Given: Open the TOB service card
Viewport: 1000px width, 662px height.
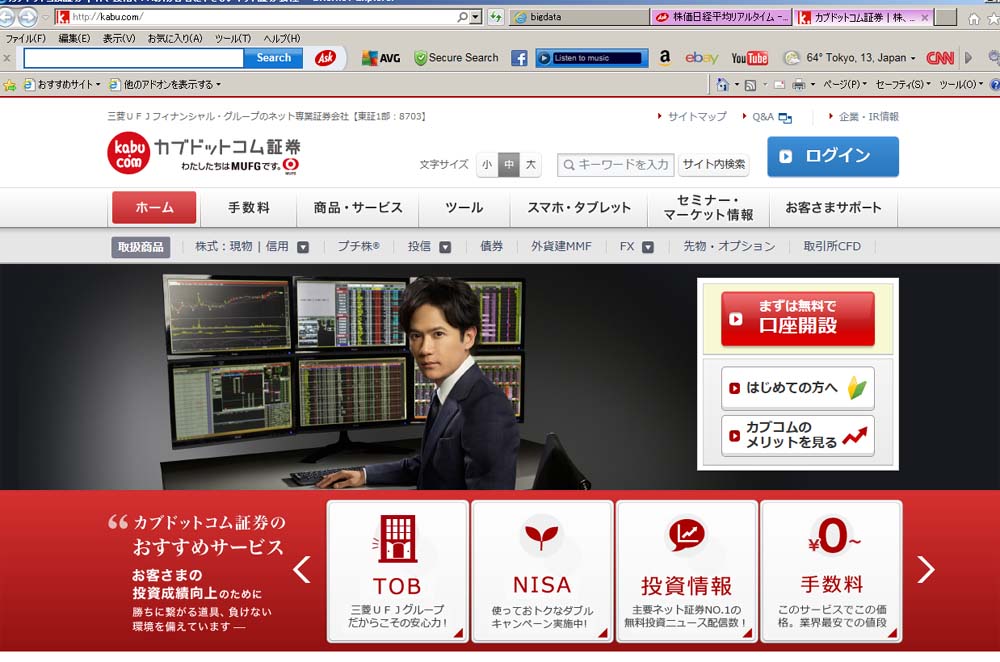Looking at the screenshot, I should (397, 571).
